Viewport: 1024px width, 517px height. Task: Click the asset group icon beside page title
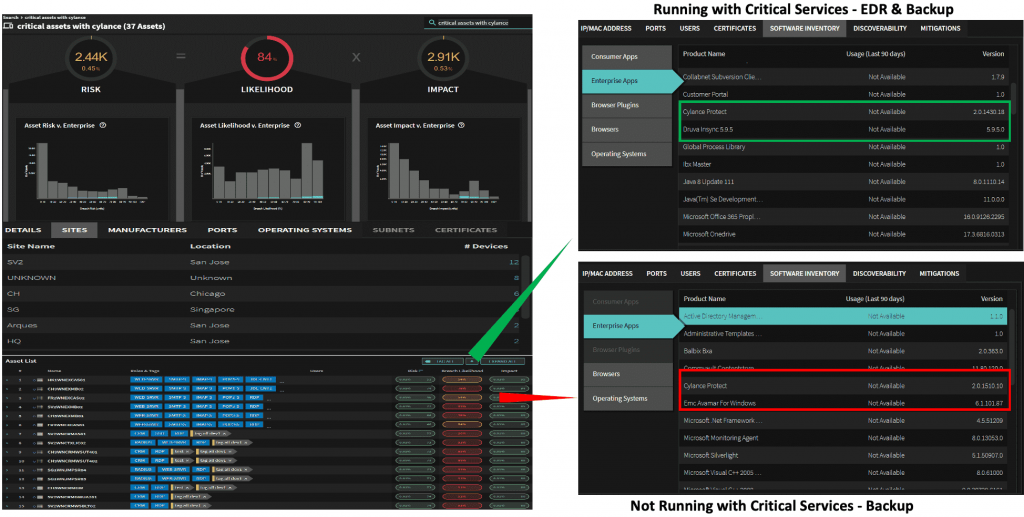[9, 26]
